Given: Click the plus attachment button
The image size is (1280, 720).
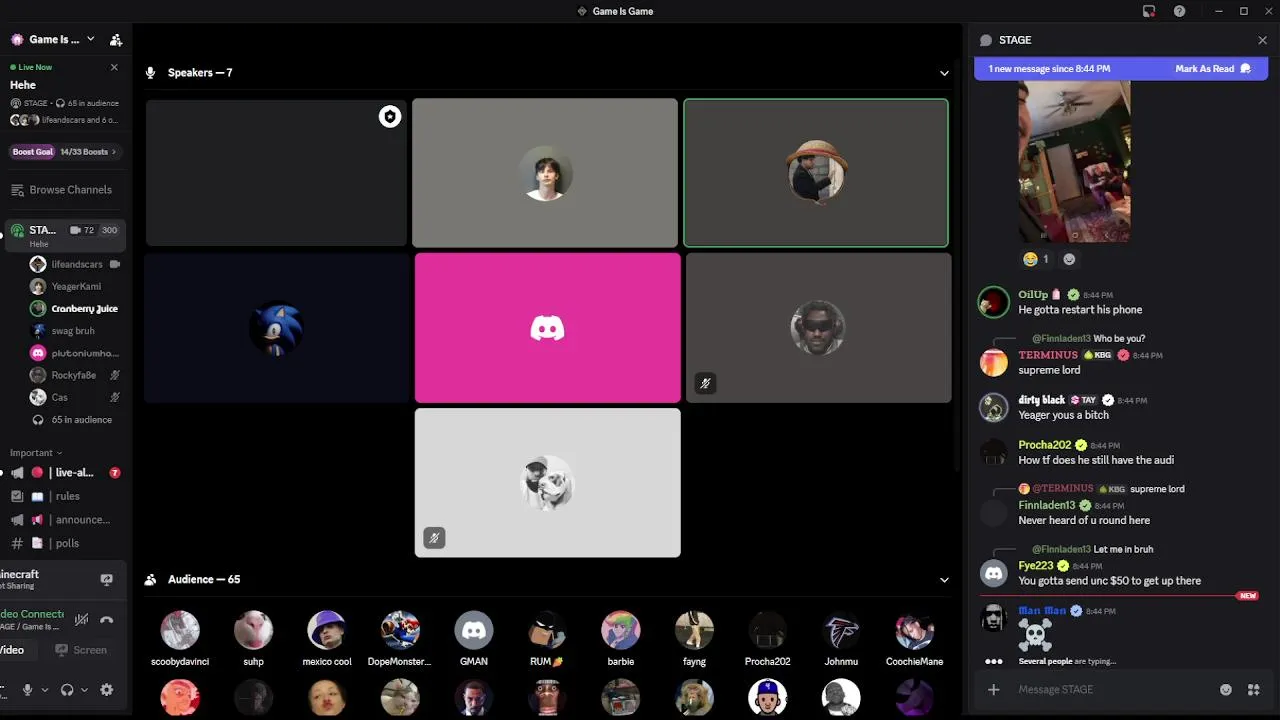Looking at the screenshot, I should pyautogui.click(x=993, y=690).
